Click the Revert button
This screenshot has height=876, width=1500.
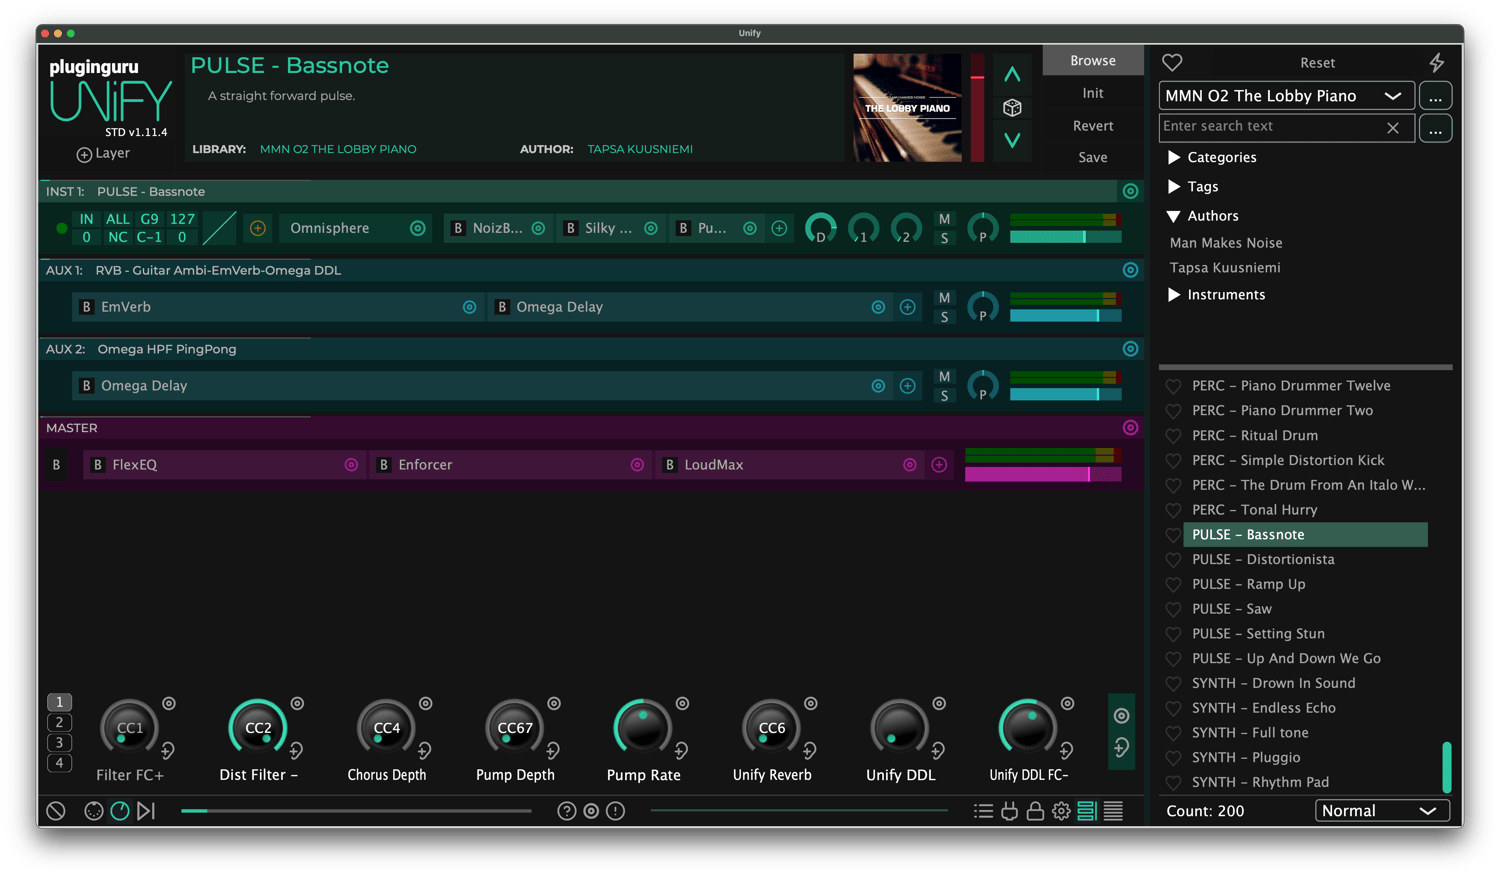[1092, 126]
